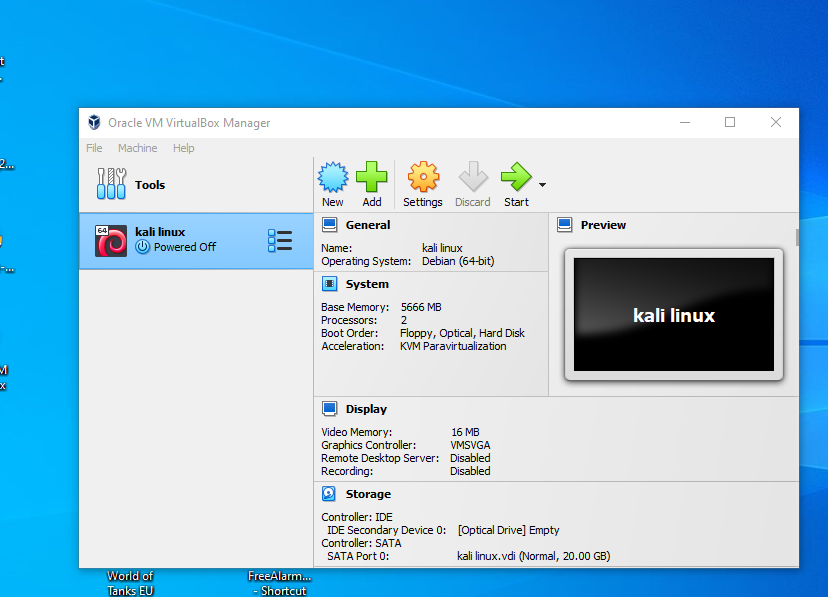Click the System section heading

tap(367, 284)
